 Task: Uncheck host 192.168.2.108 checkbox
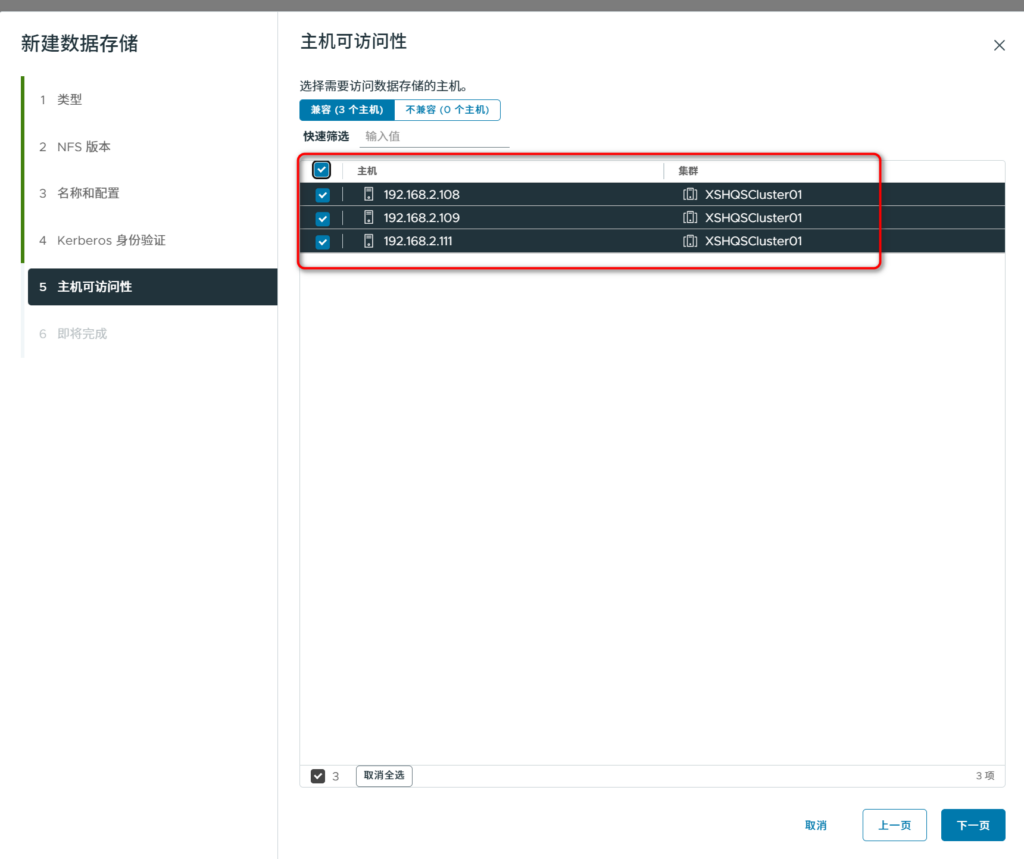click(322, 195)
